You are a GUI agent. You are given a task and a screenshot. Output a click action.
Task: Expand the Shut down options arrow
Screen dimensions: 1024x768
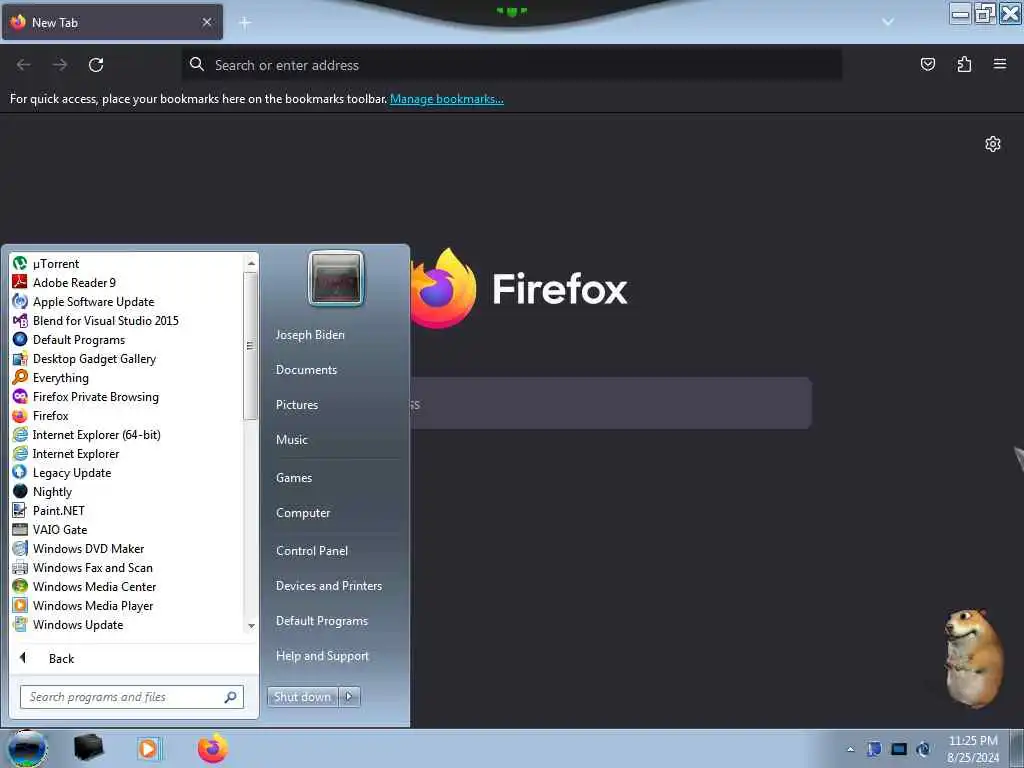(349, 697)
